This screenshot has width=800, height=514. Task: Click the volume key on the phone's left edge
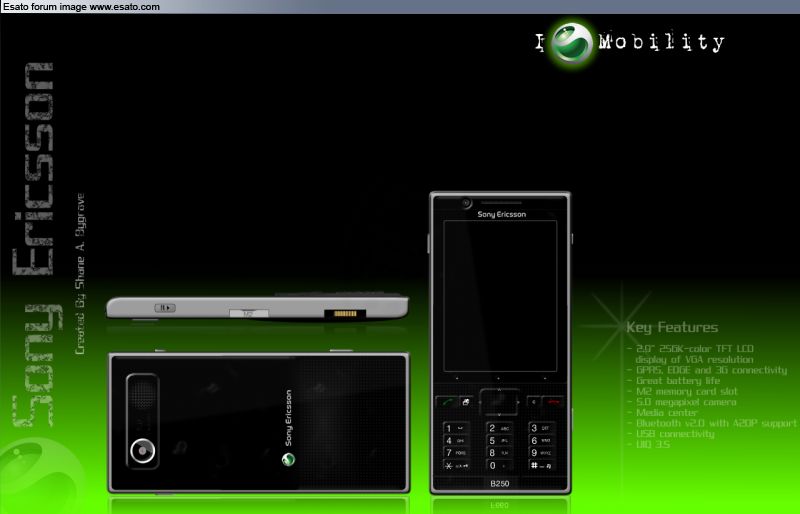point(429,243)
